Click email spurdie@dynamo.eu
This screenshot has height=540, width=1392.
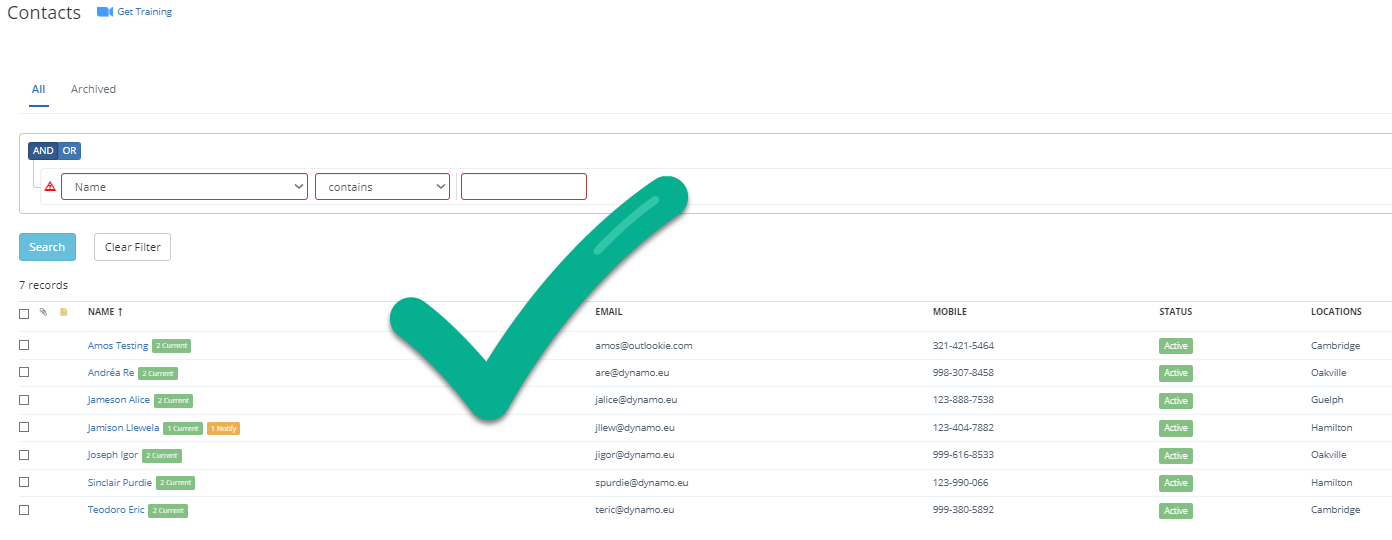[642, 483]
